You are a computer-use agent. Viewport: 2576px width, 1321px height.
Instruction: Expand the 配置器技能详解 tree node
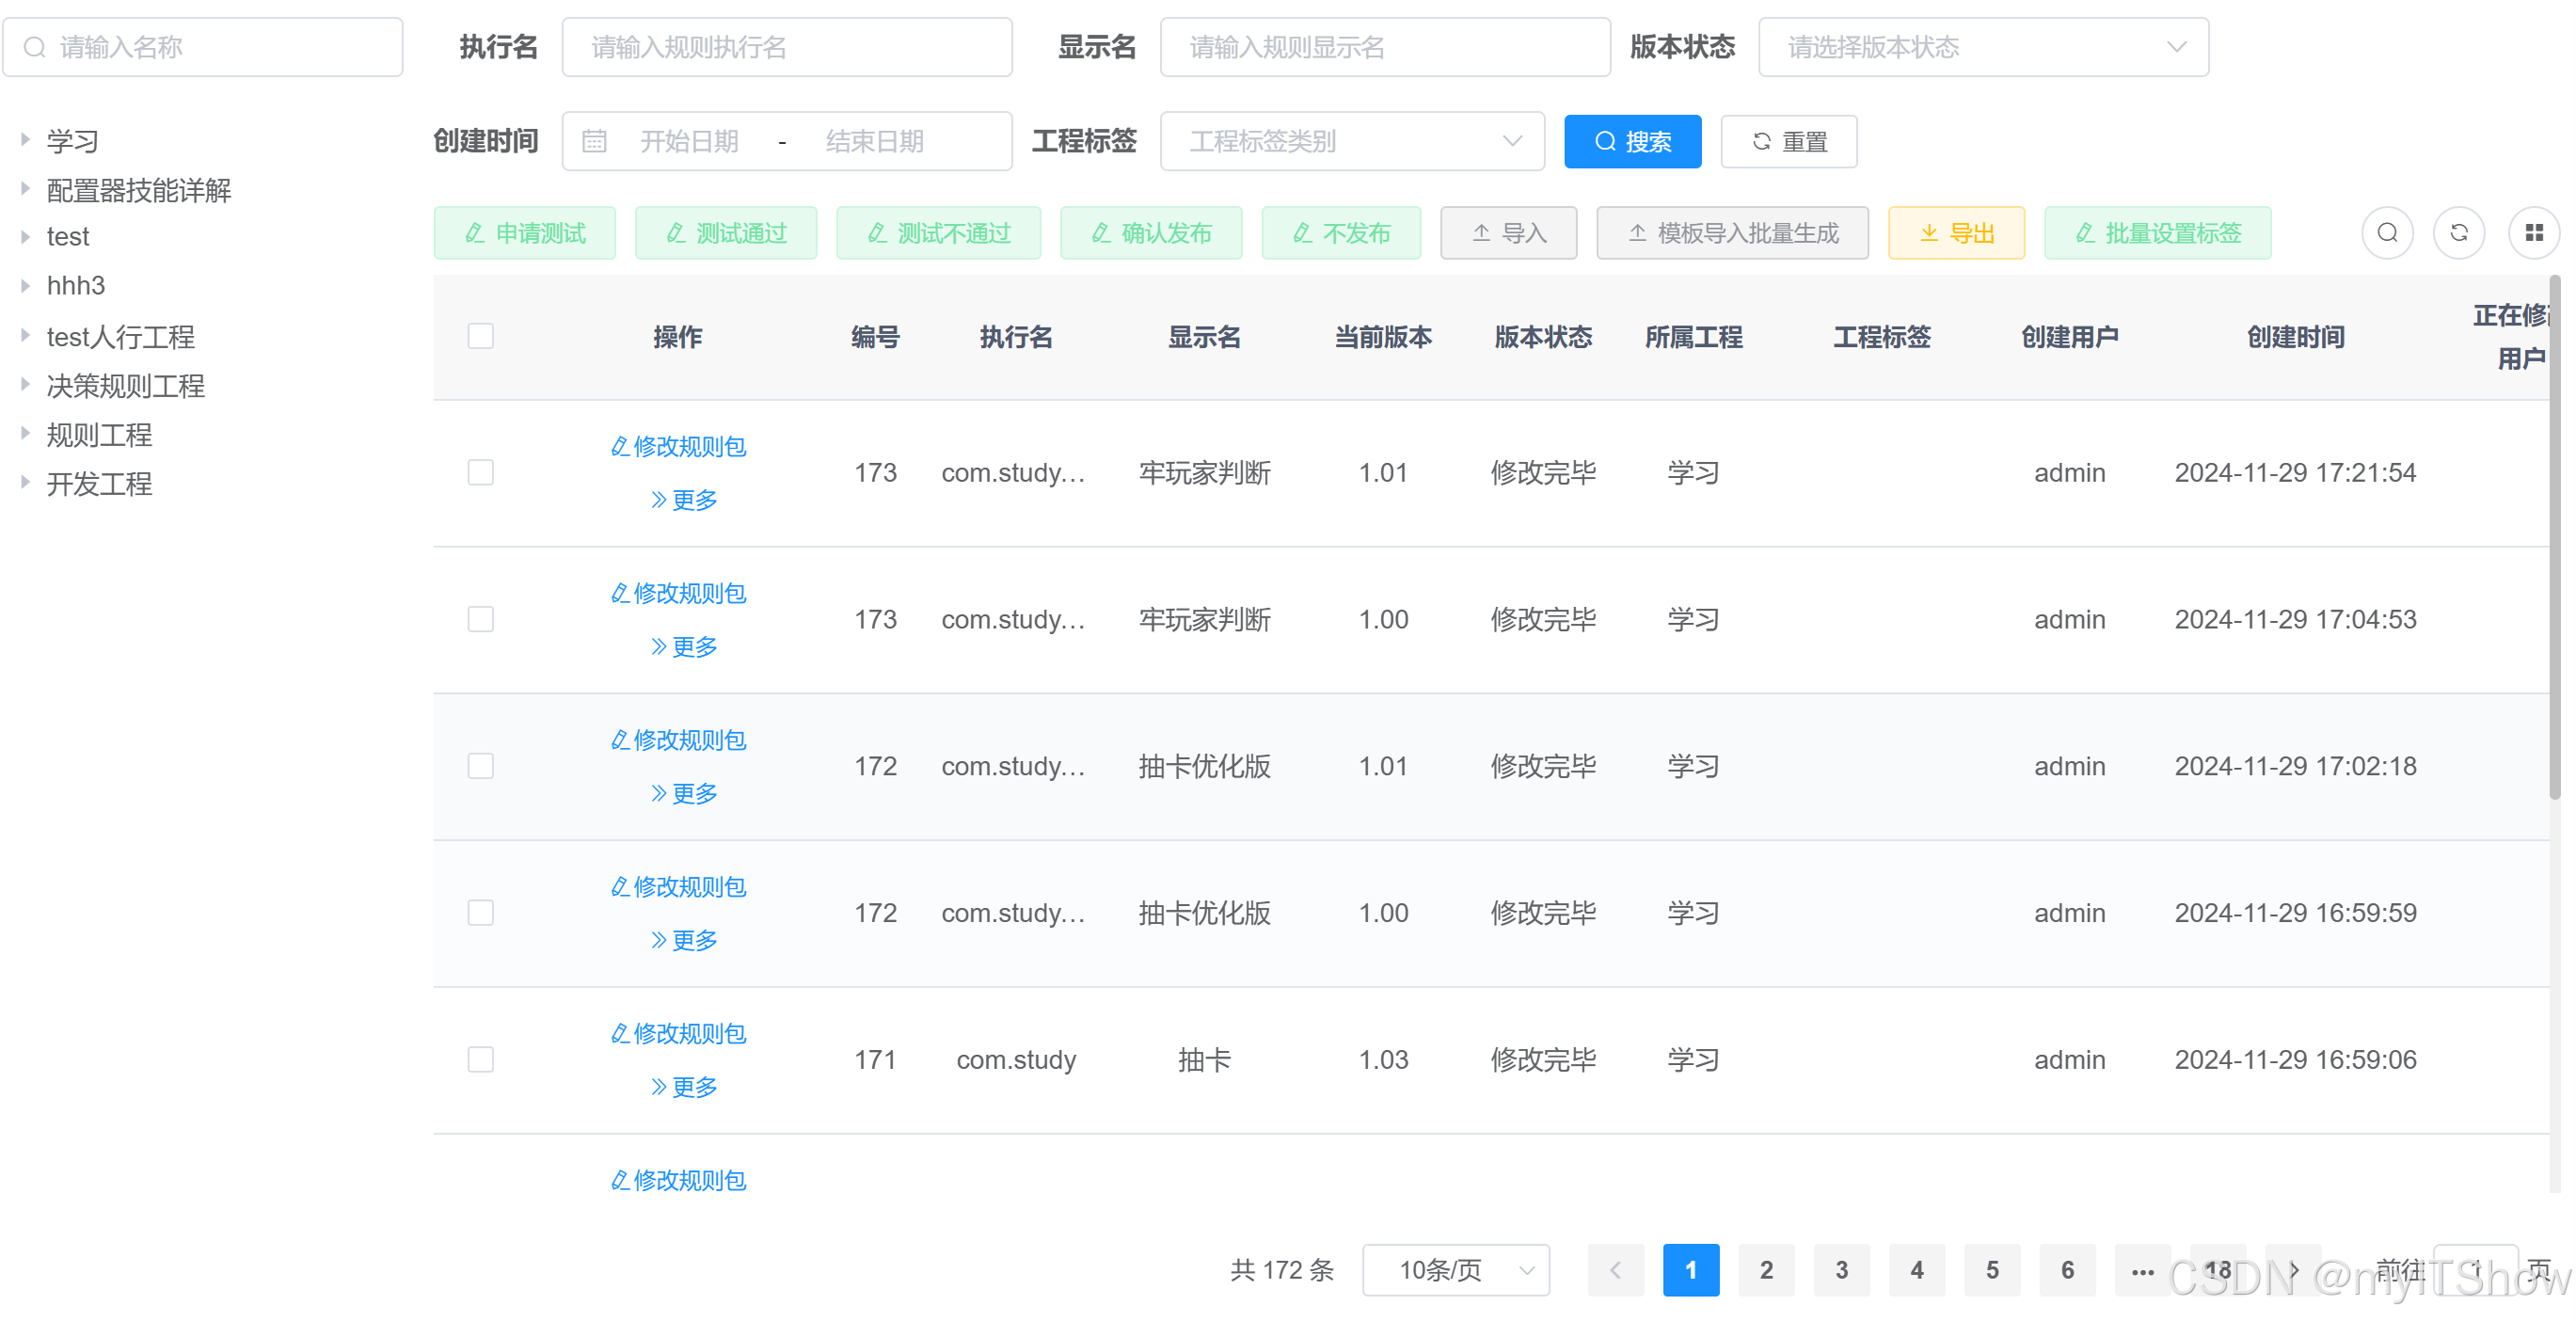(25, 188)
